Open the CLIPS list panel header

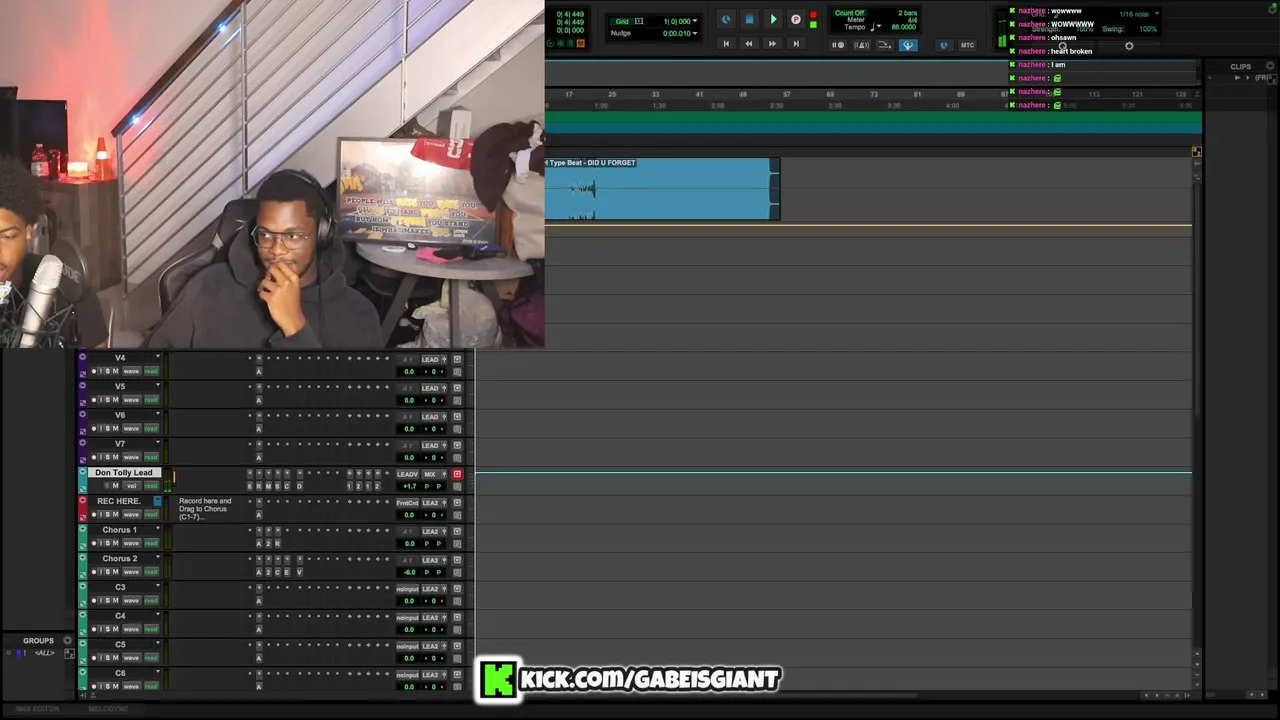click(x=1240, y=67)
